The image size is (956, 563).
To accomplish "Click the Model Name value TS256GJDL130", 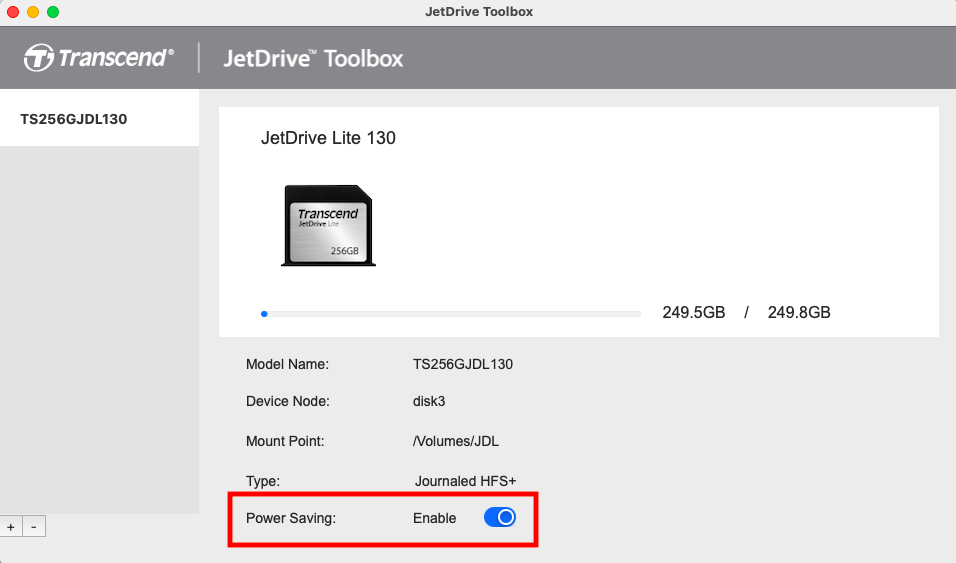I will tap(463, 364).
